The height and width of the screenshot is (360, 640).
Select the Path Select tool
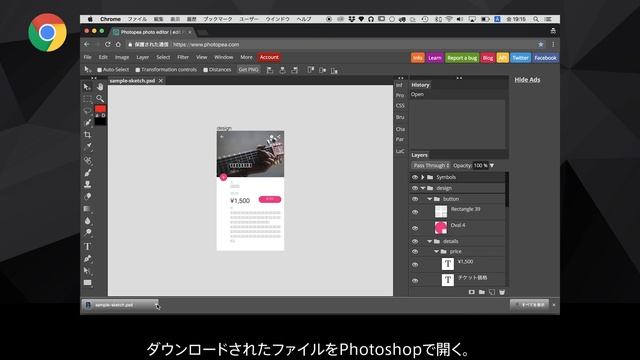point(87,271)
